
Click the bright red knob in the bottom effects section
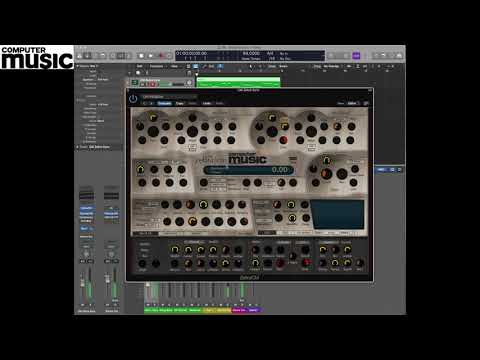coord(306,262)
